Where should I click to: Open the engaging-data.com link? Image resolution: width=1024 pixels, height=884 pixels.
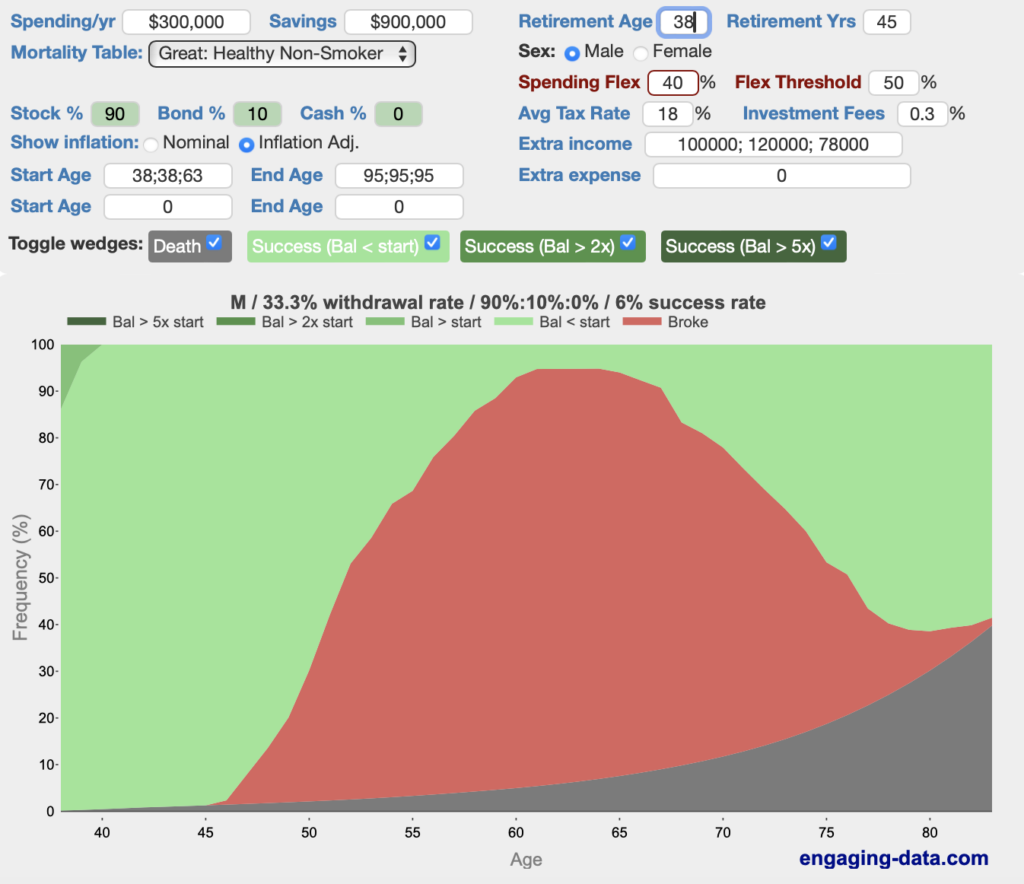(893, 858)
